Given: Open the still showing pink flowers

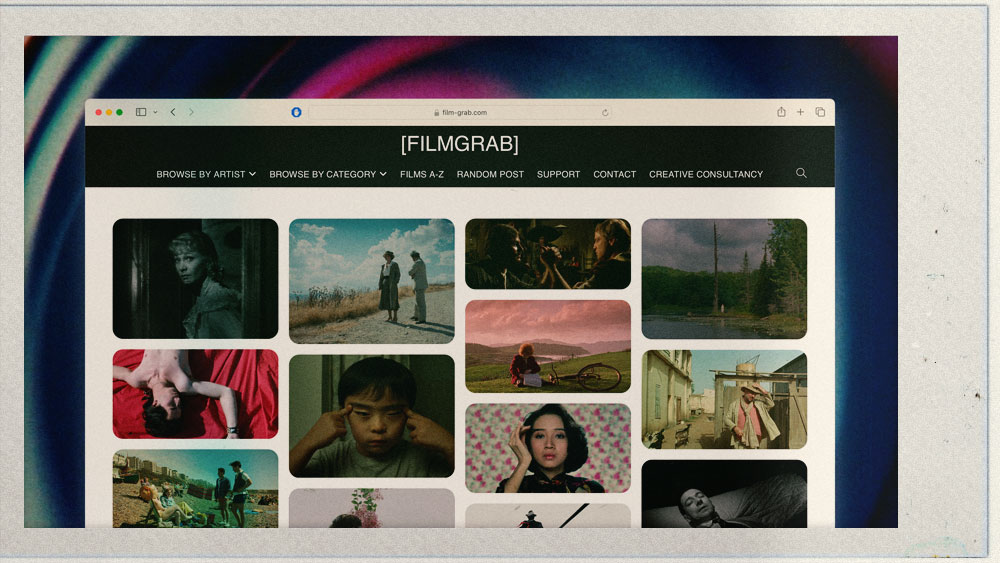Looking at the screenshot, I should (x=372, y=508).
